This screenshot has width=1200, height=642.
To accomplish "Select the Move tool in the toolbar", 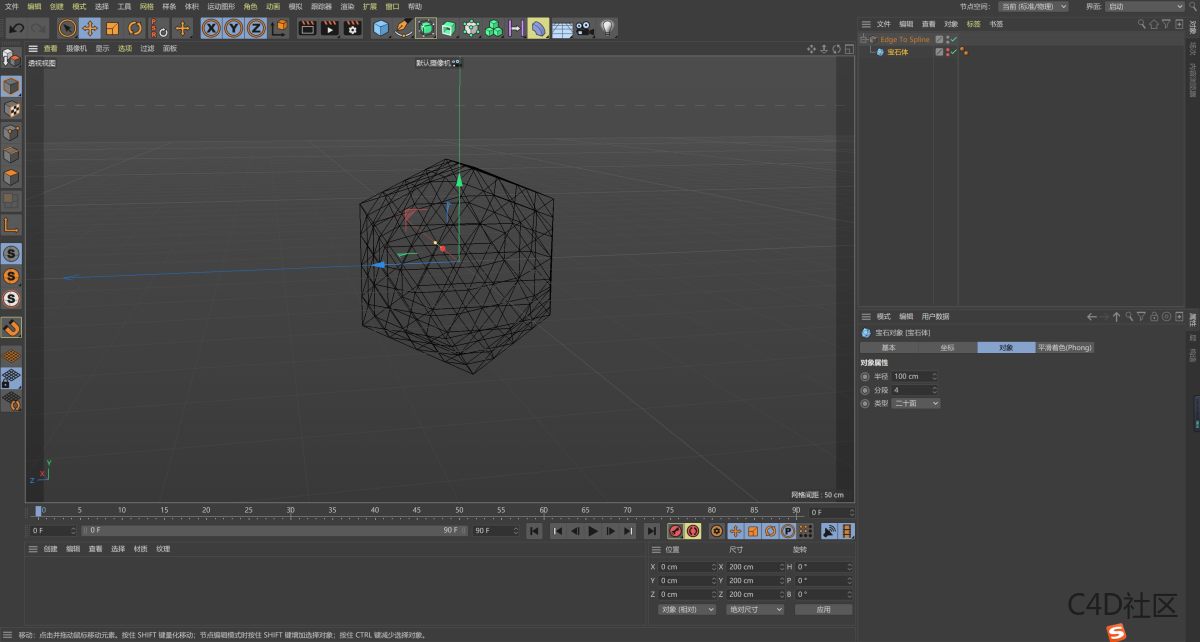I will 88,28.
